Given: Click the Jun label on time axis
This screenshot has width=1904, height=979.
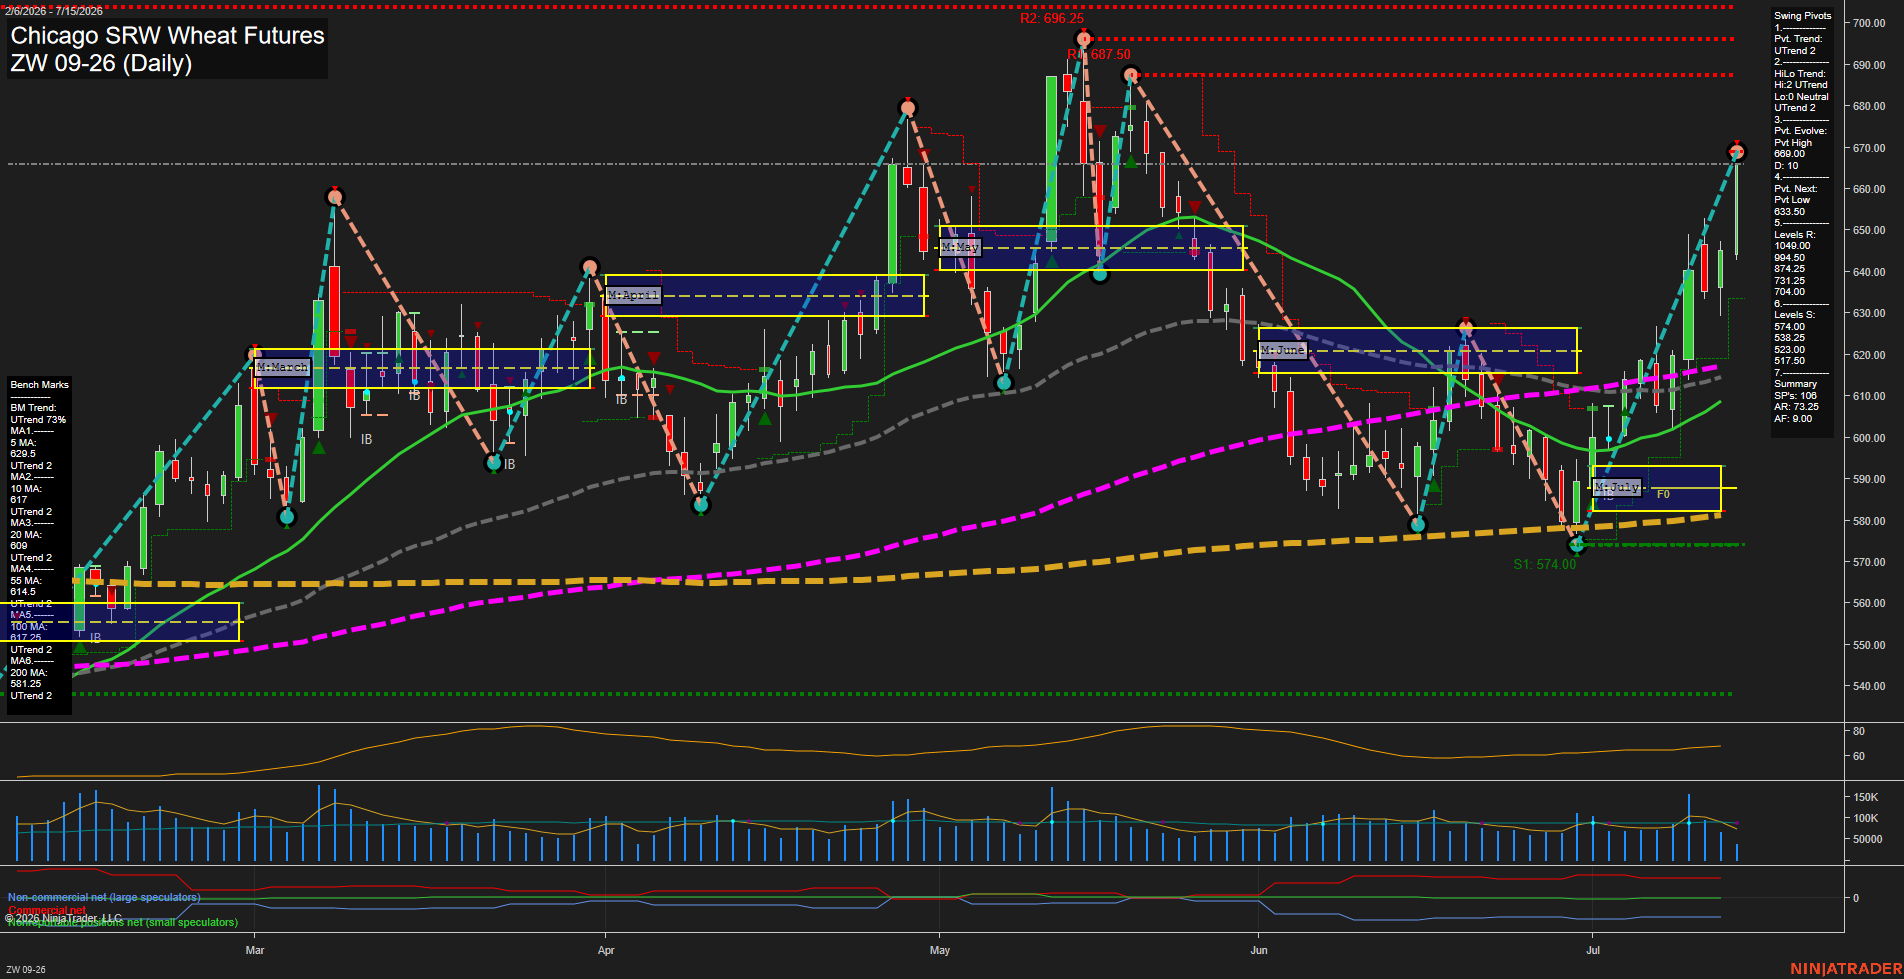Looking at the screenshot, I should [1259, 950].
